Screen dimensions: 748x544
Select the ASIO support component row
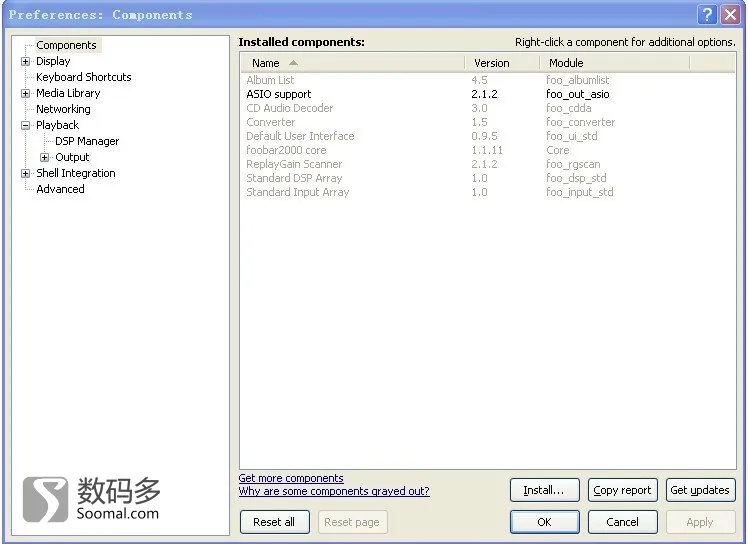(x=488, y=94)
